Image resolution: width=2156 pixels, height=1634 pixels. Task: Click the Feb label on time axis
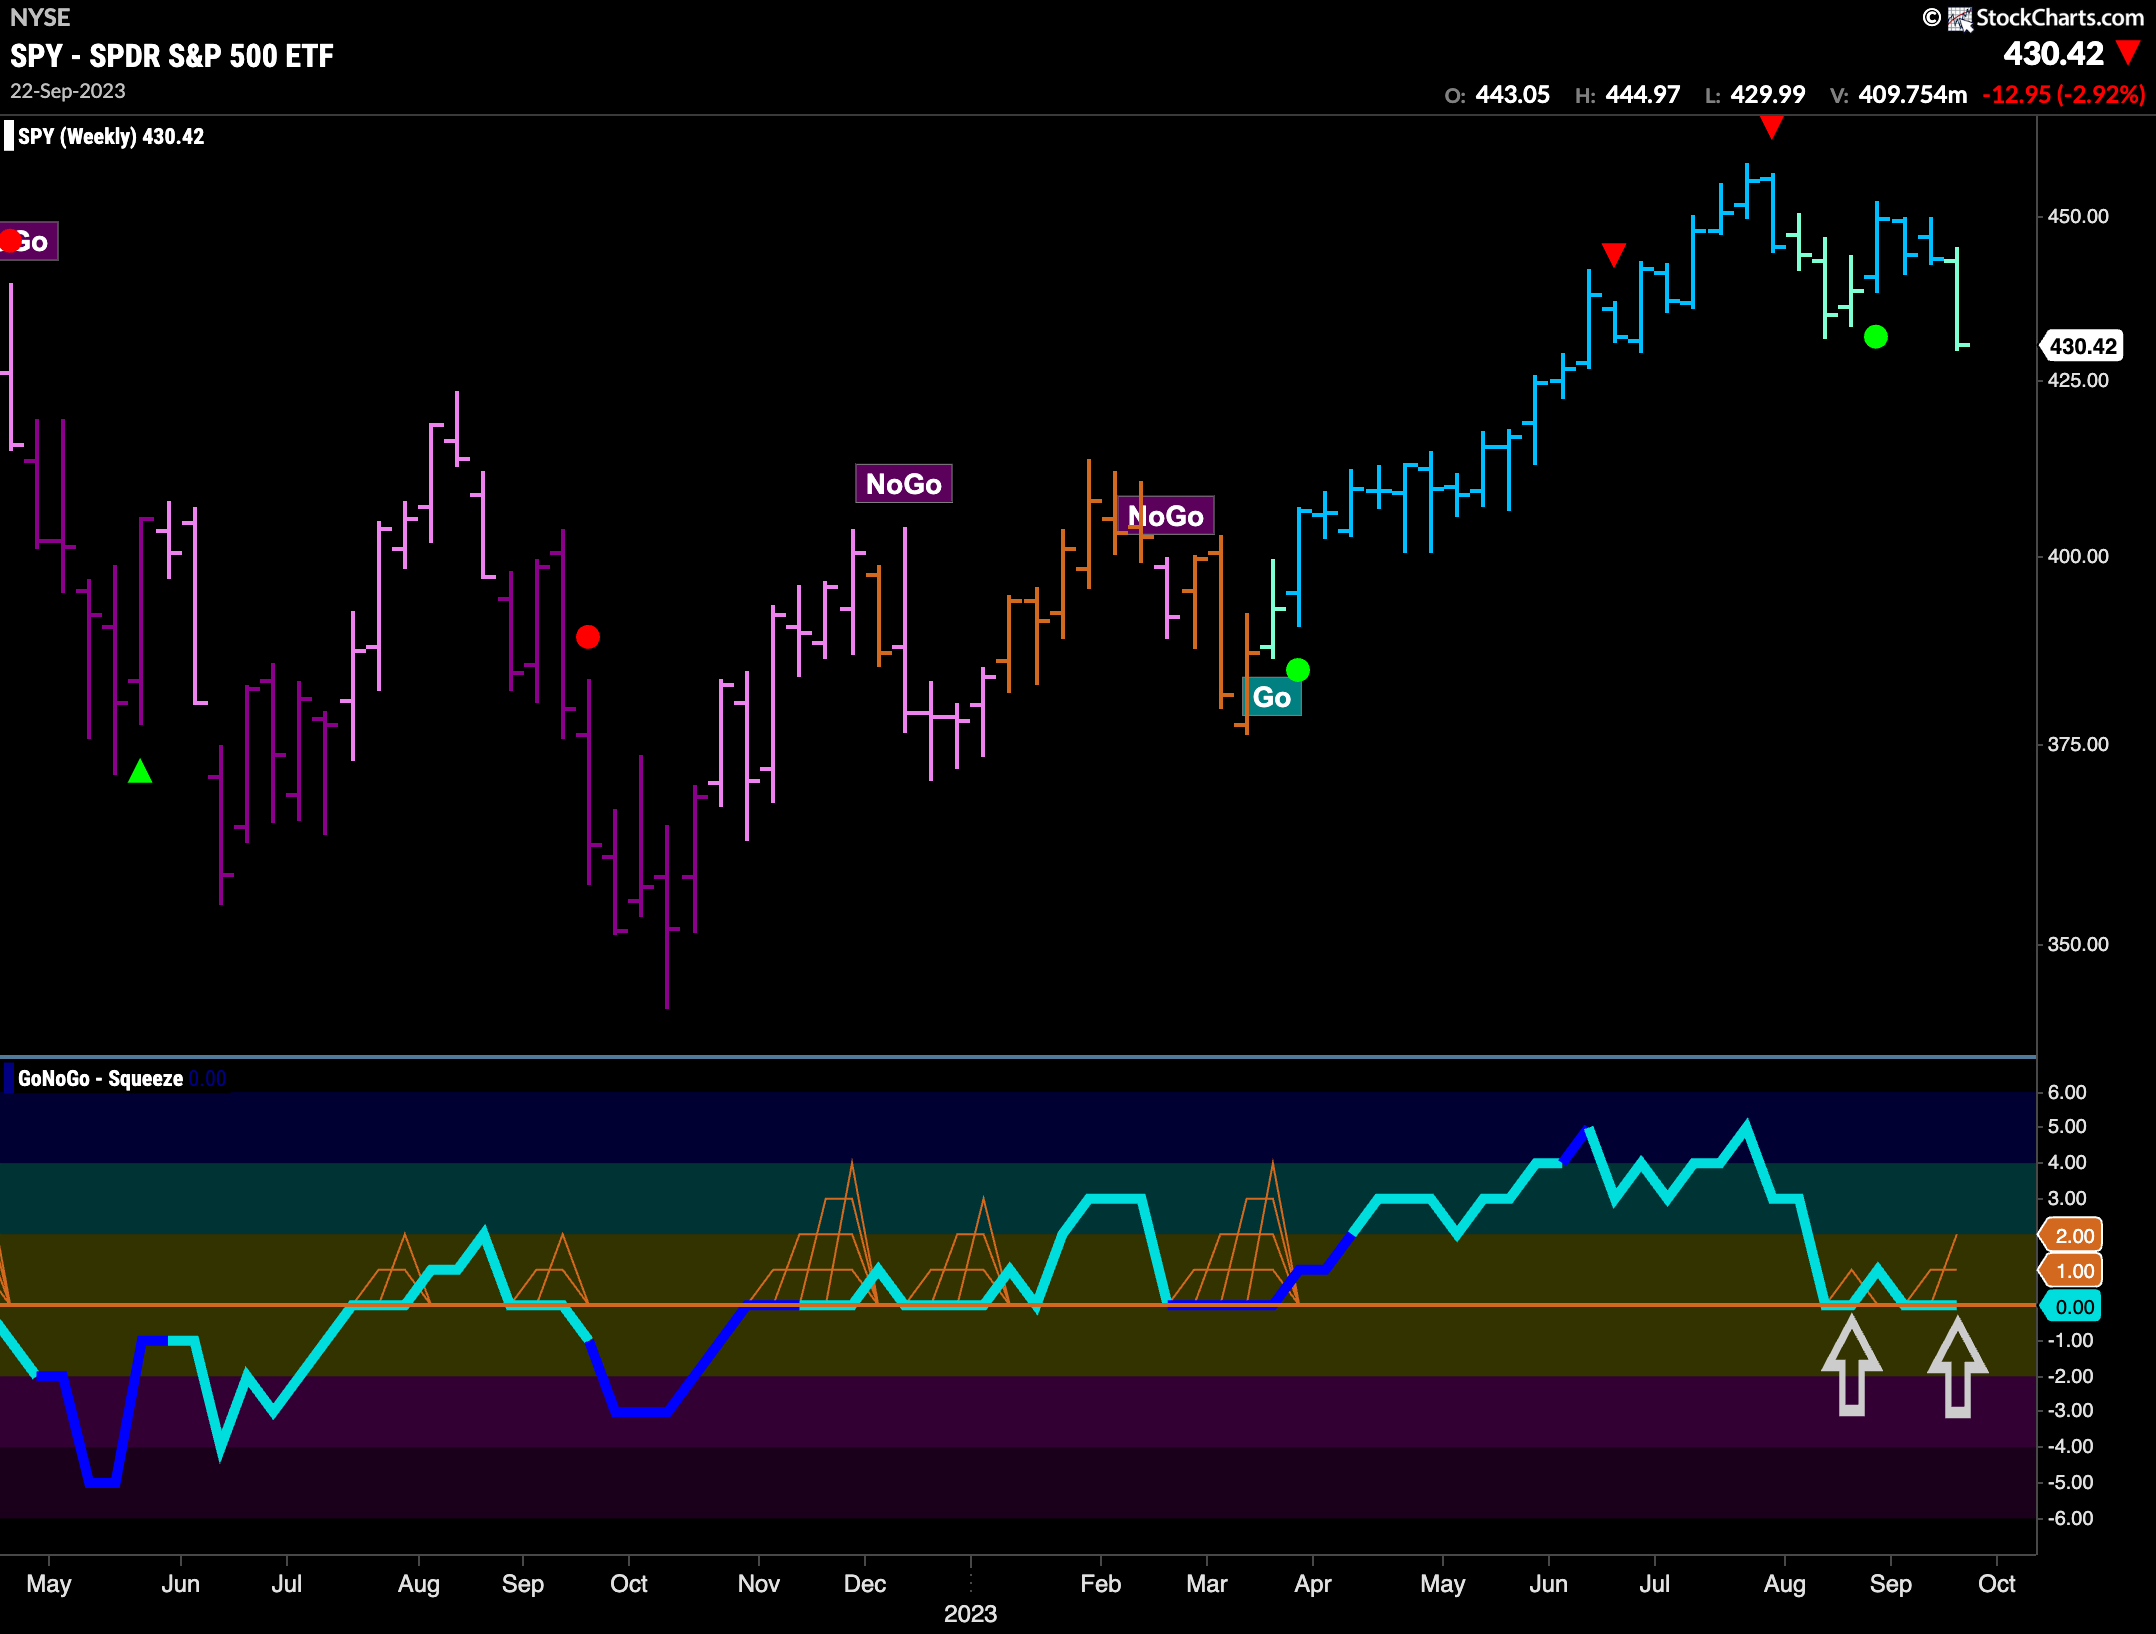click(x=1101, y=1584)
